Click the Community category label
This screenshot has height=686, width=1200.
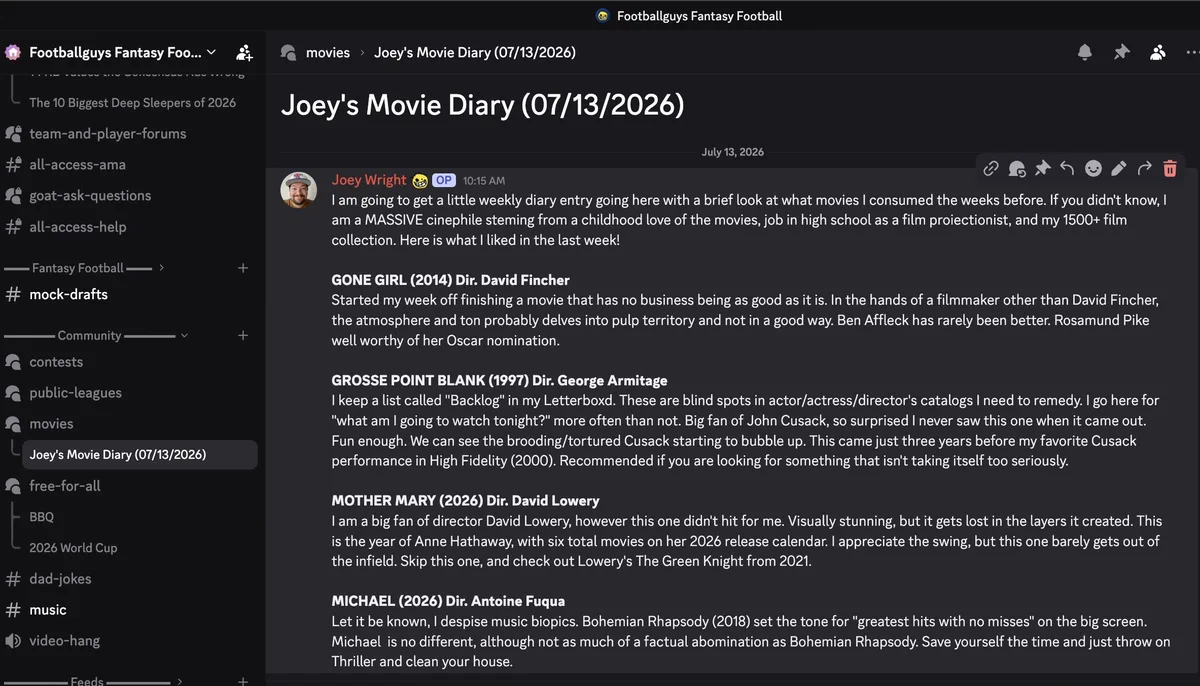click(89, 335)
